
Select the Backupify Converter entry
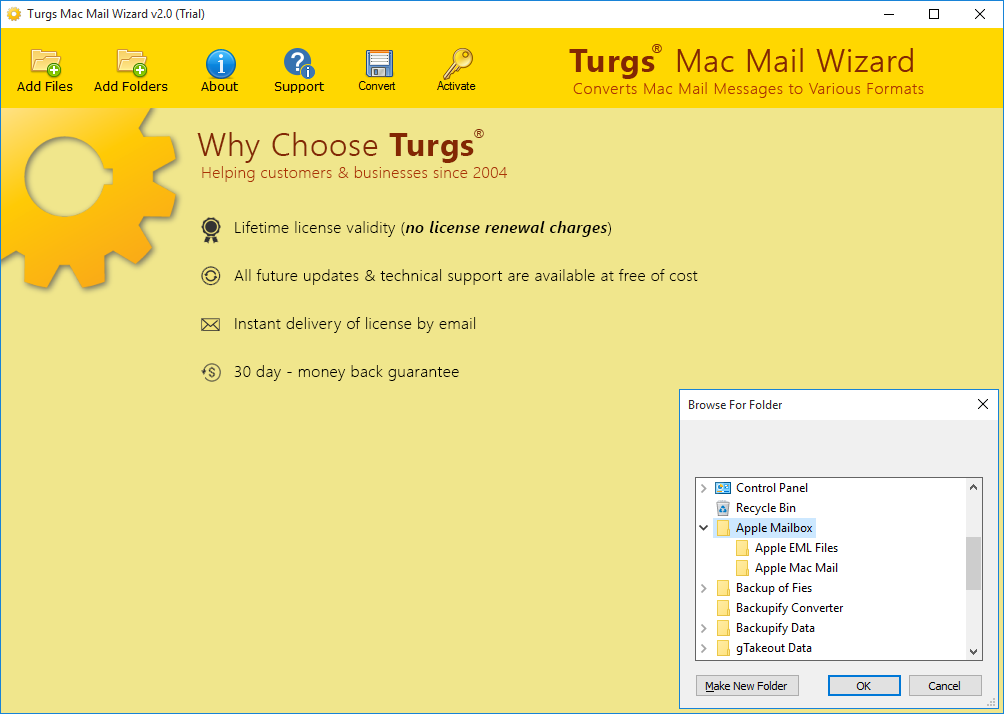click(789, 608)
